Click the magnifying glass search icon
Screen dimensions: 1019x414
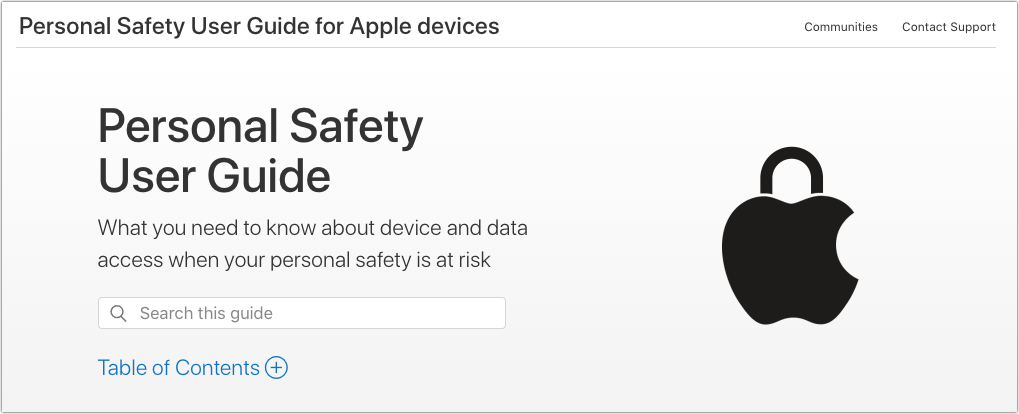(118, 313)
